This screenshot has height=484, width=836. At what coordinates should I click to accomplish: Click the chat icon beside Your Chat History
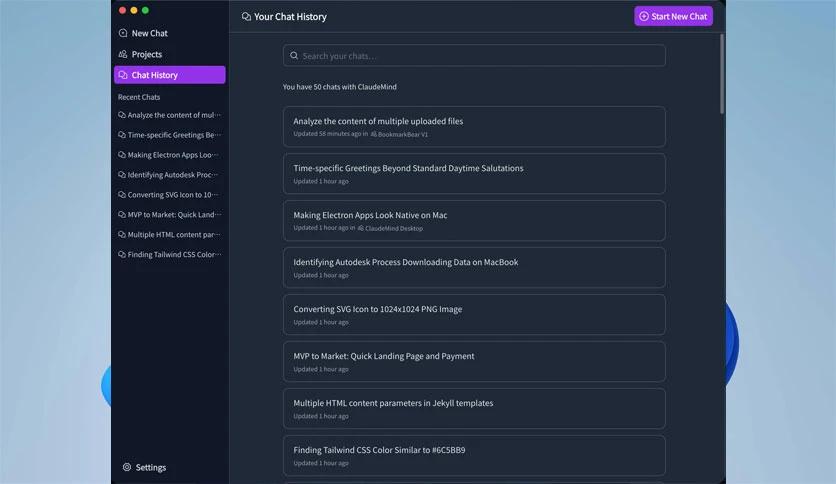246,17
